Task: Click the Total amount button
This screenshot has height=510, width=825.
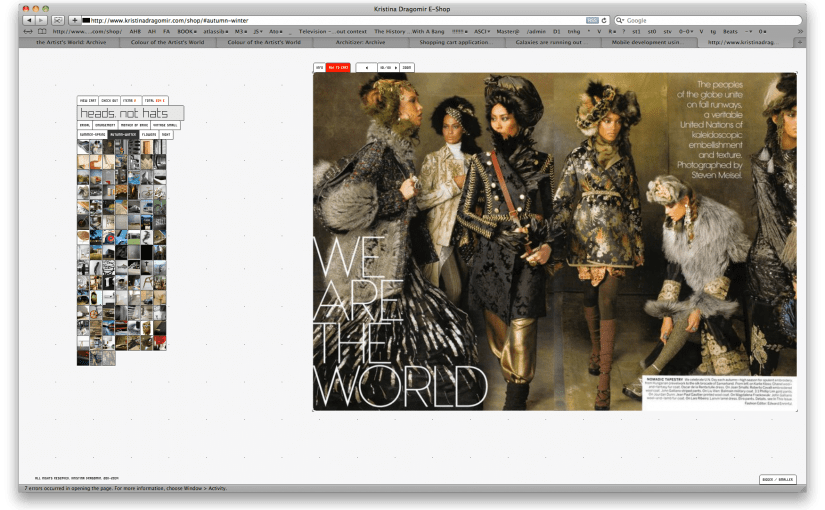Action: click(155, 101)
